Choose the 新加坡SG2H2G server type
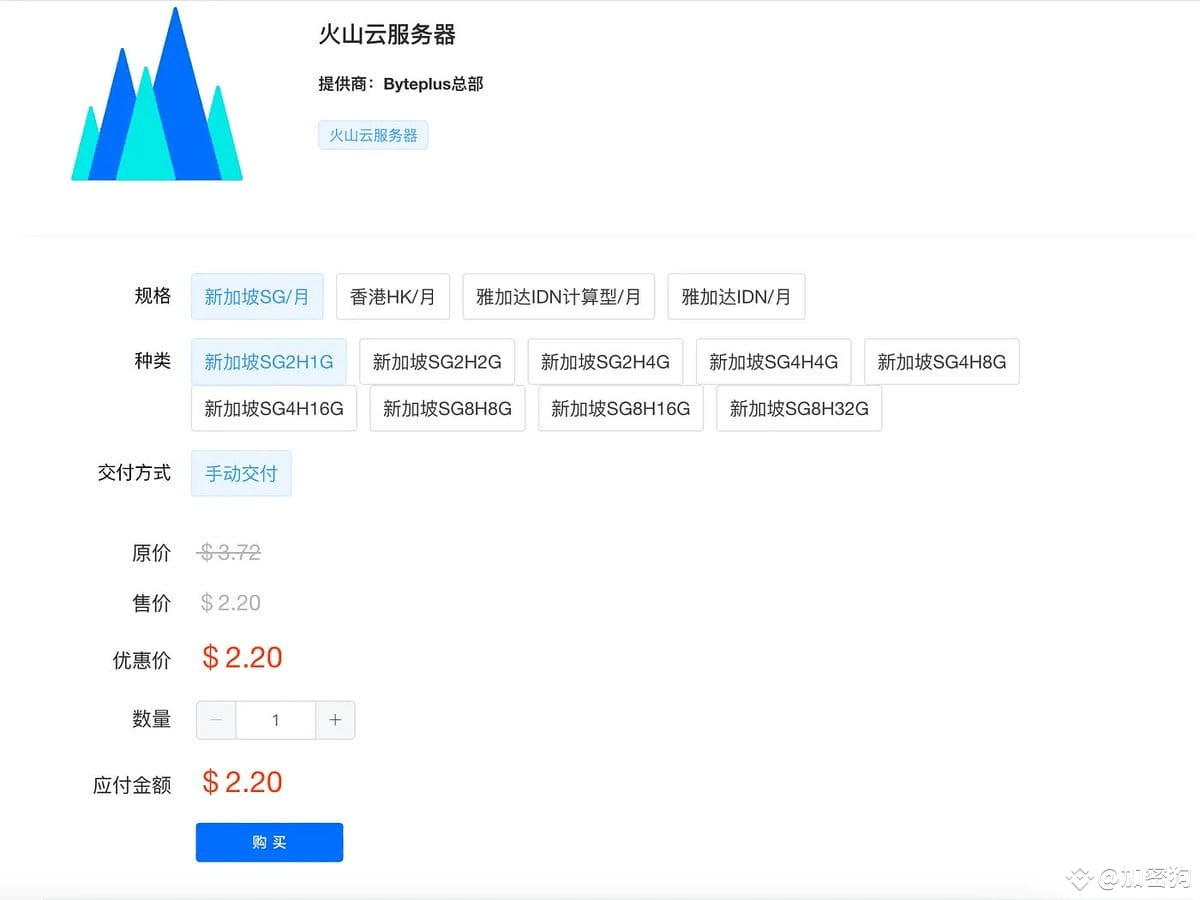The image size is (1200, 900). pos(437,361)
